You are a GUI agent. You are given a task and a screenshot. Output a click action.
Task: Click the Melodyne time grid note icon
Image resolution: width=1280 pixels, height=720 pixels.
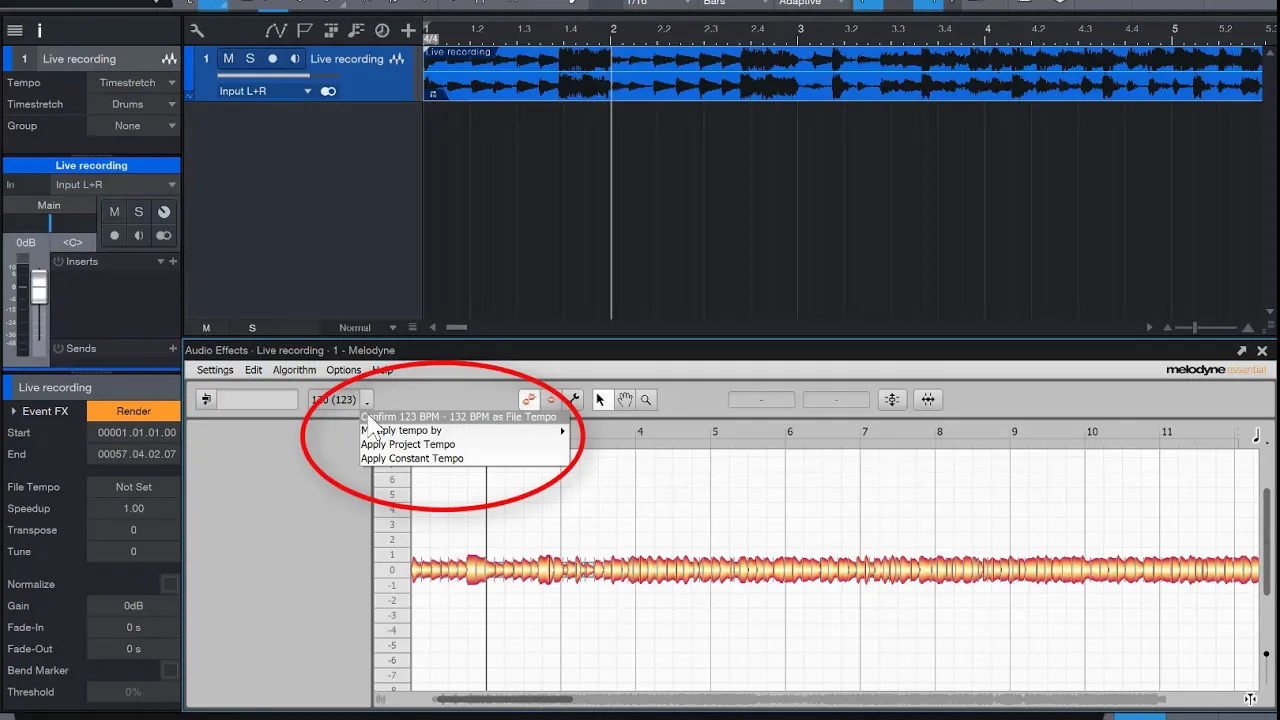coord(1258,435)
